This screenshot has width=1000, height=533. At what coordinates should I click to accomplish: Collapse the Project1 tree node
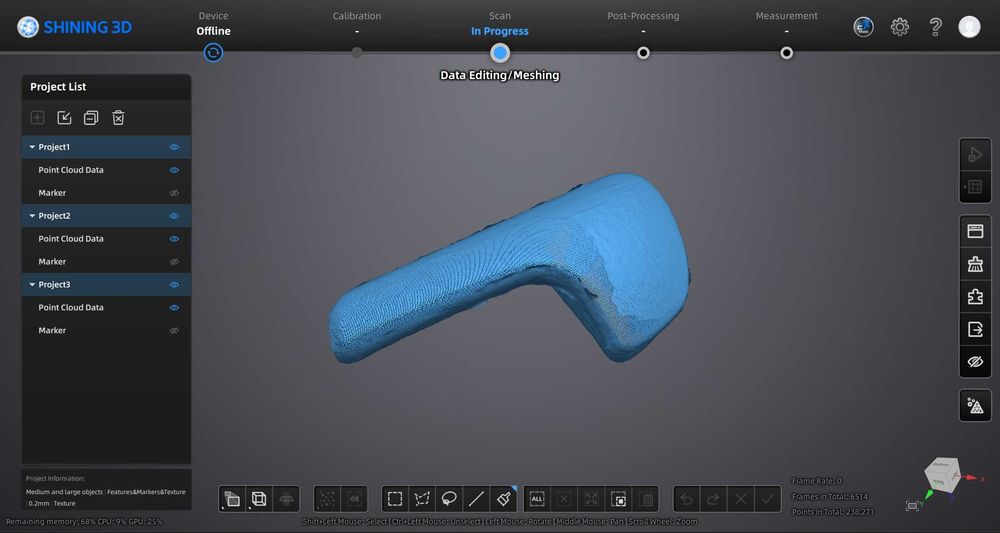point(32,147)
